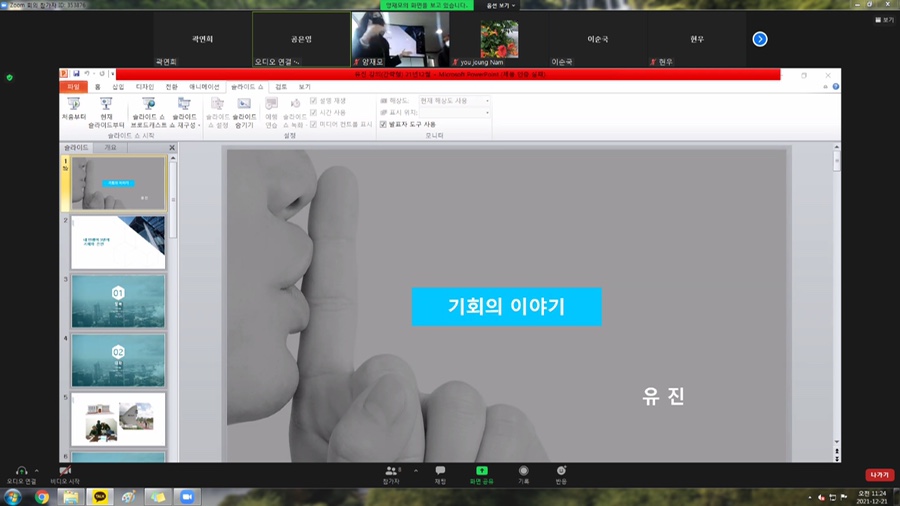The image size is (900, 506).
Task: Click the slide title box 기회의 이야기
Action: tap(506, 306)
